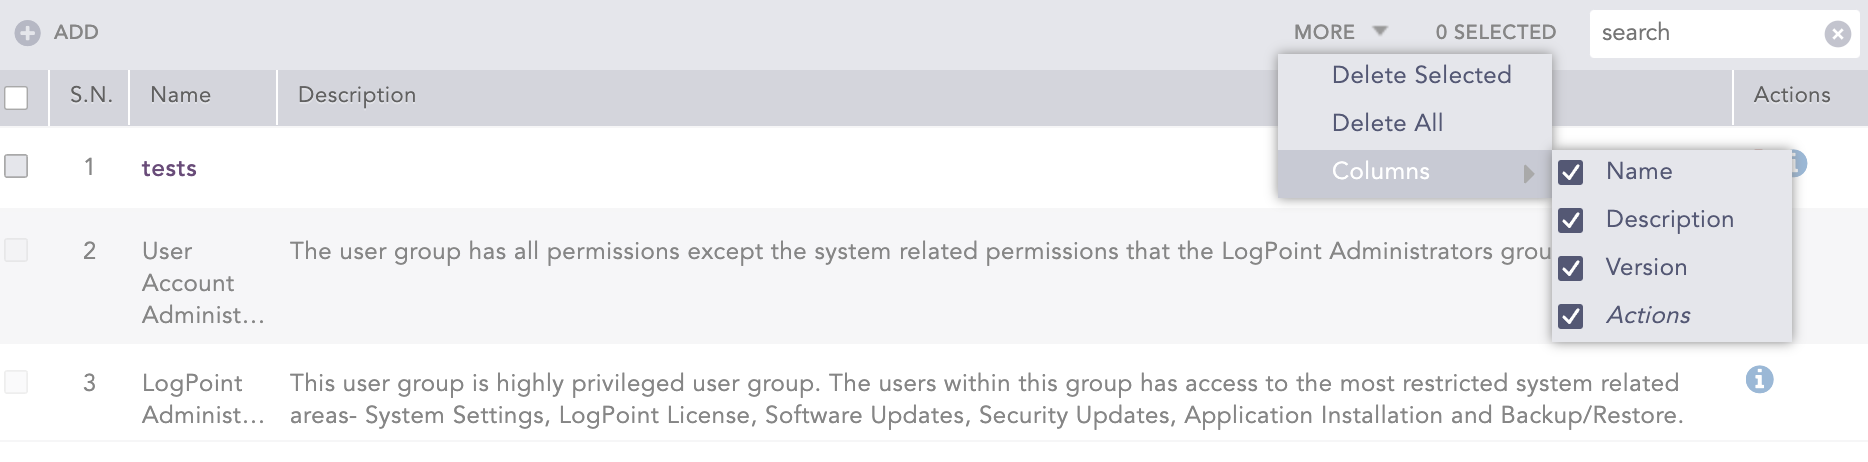This screenshot has height=462, width=1868.
Task: Click the S.N. column header
Action: [90, 95]
